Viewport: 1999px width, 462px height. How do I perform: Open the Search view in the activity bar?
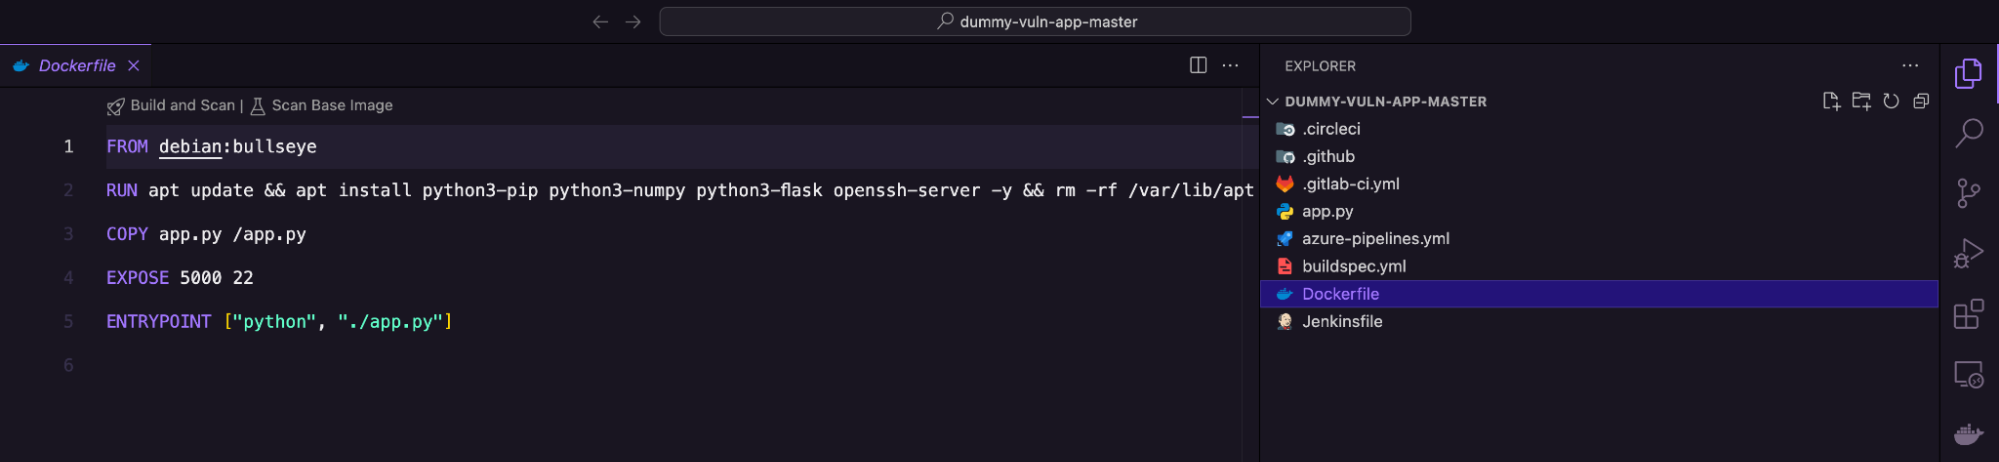[x=1969, y=132]
